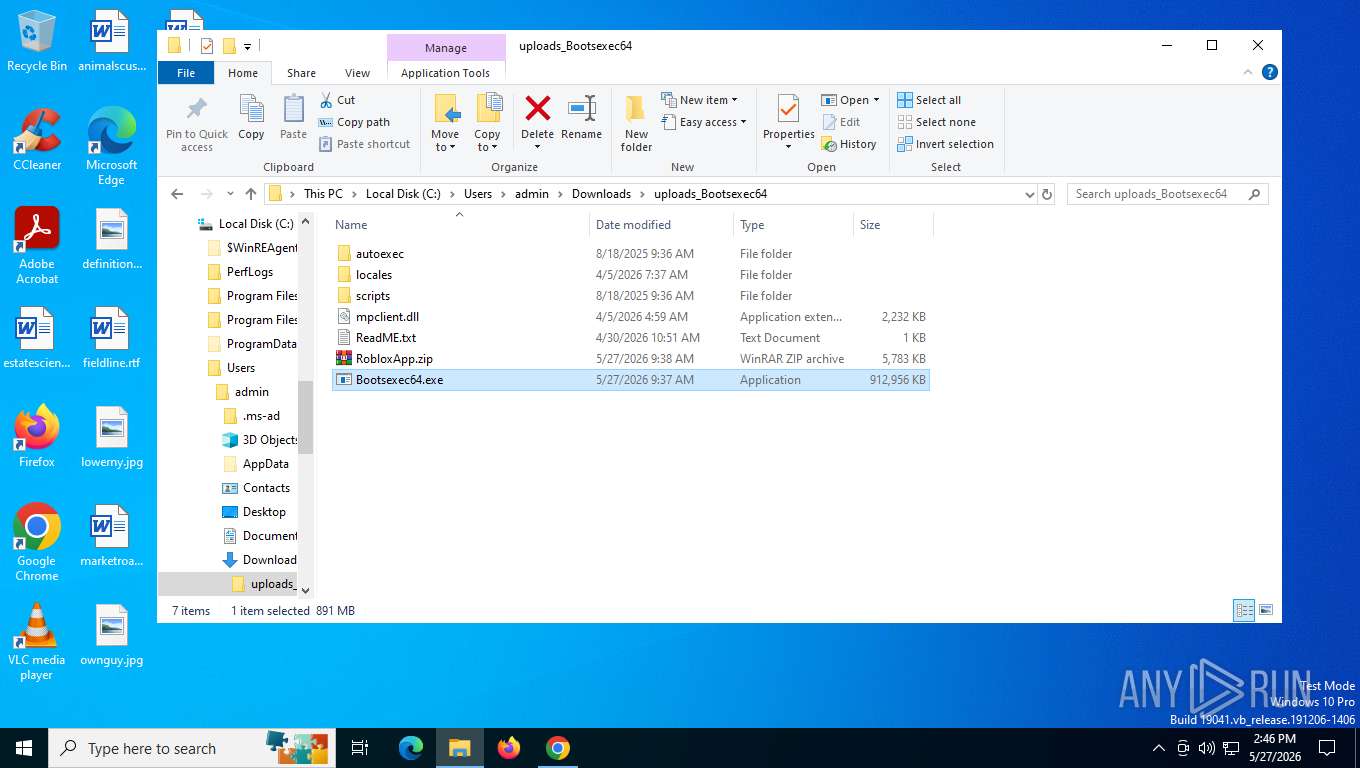Open taskbar clock showing 2:46 PM
This screenshot has width=1360, height=768.
[x=1273, y=748]
